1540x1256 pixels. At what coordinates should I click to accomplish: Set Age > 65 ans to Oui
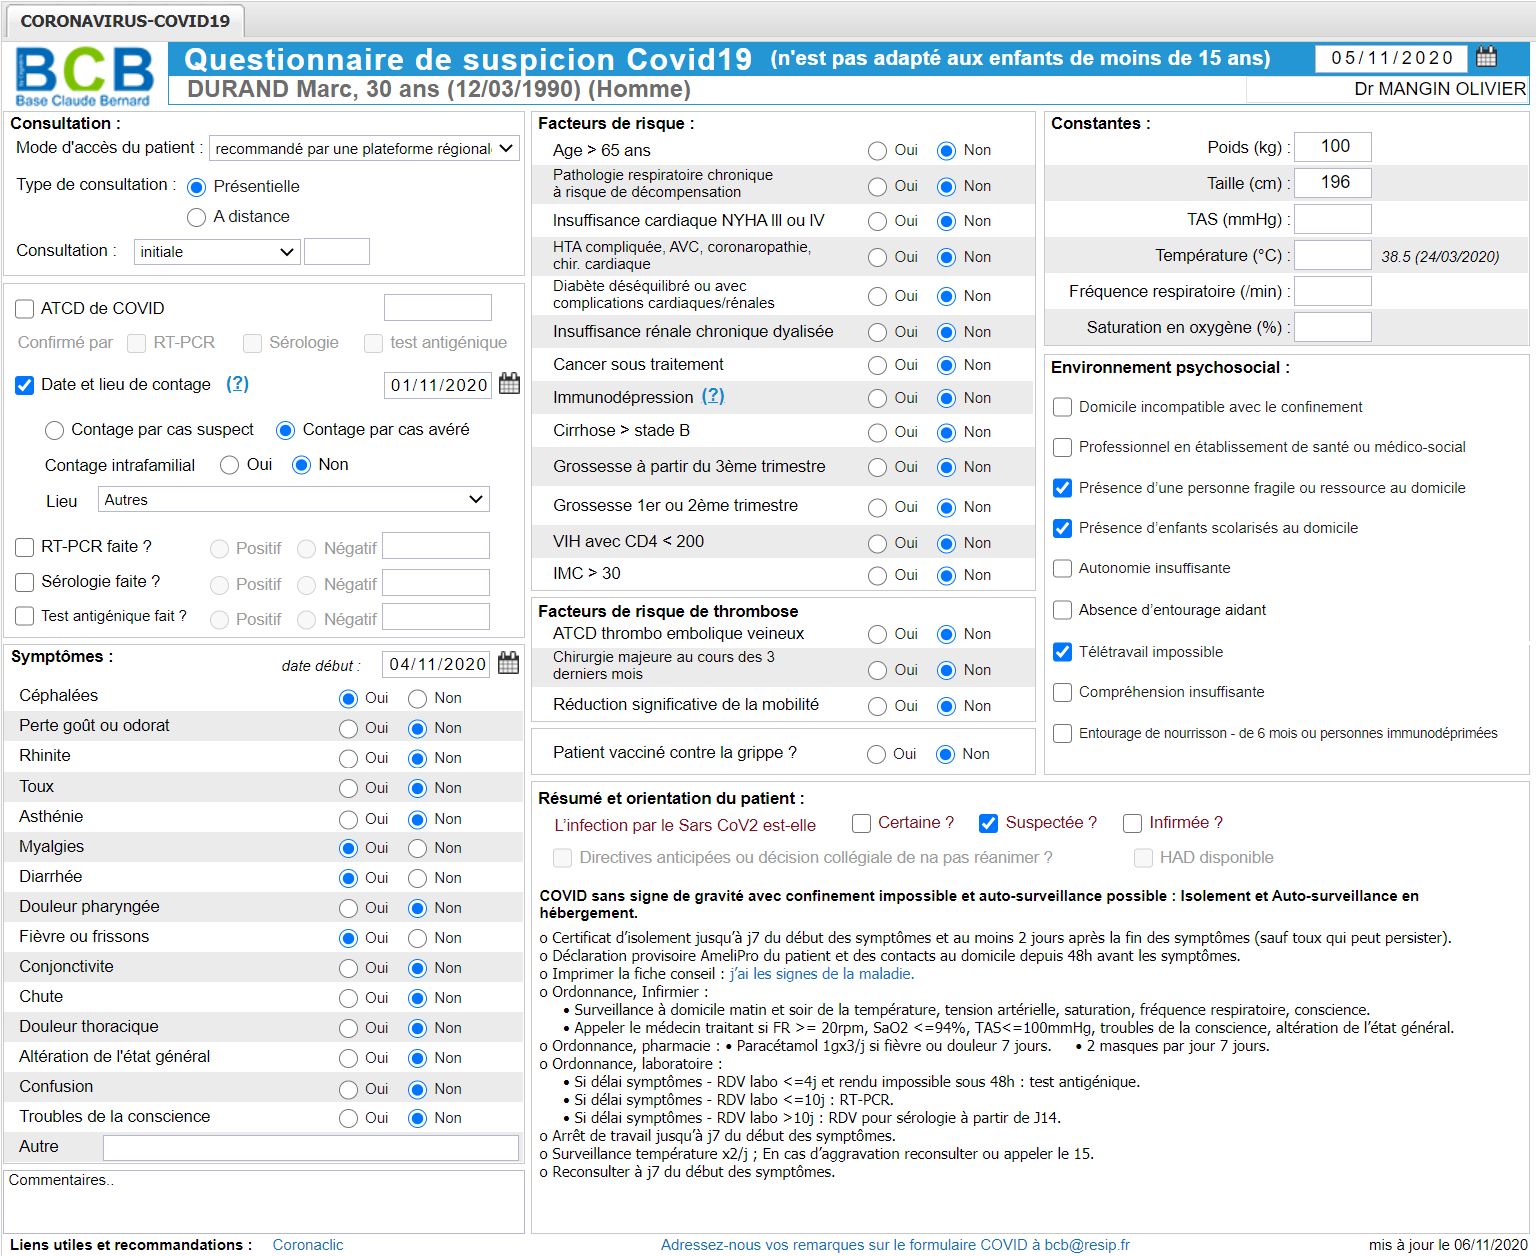pos(877,151)
